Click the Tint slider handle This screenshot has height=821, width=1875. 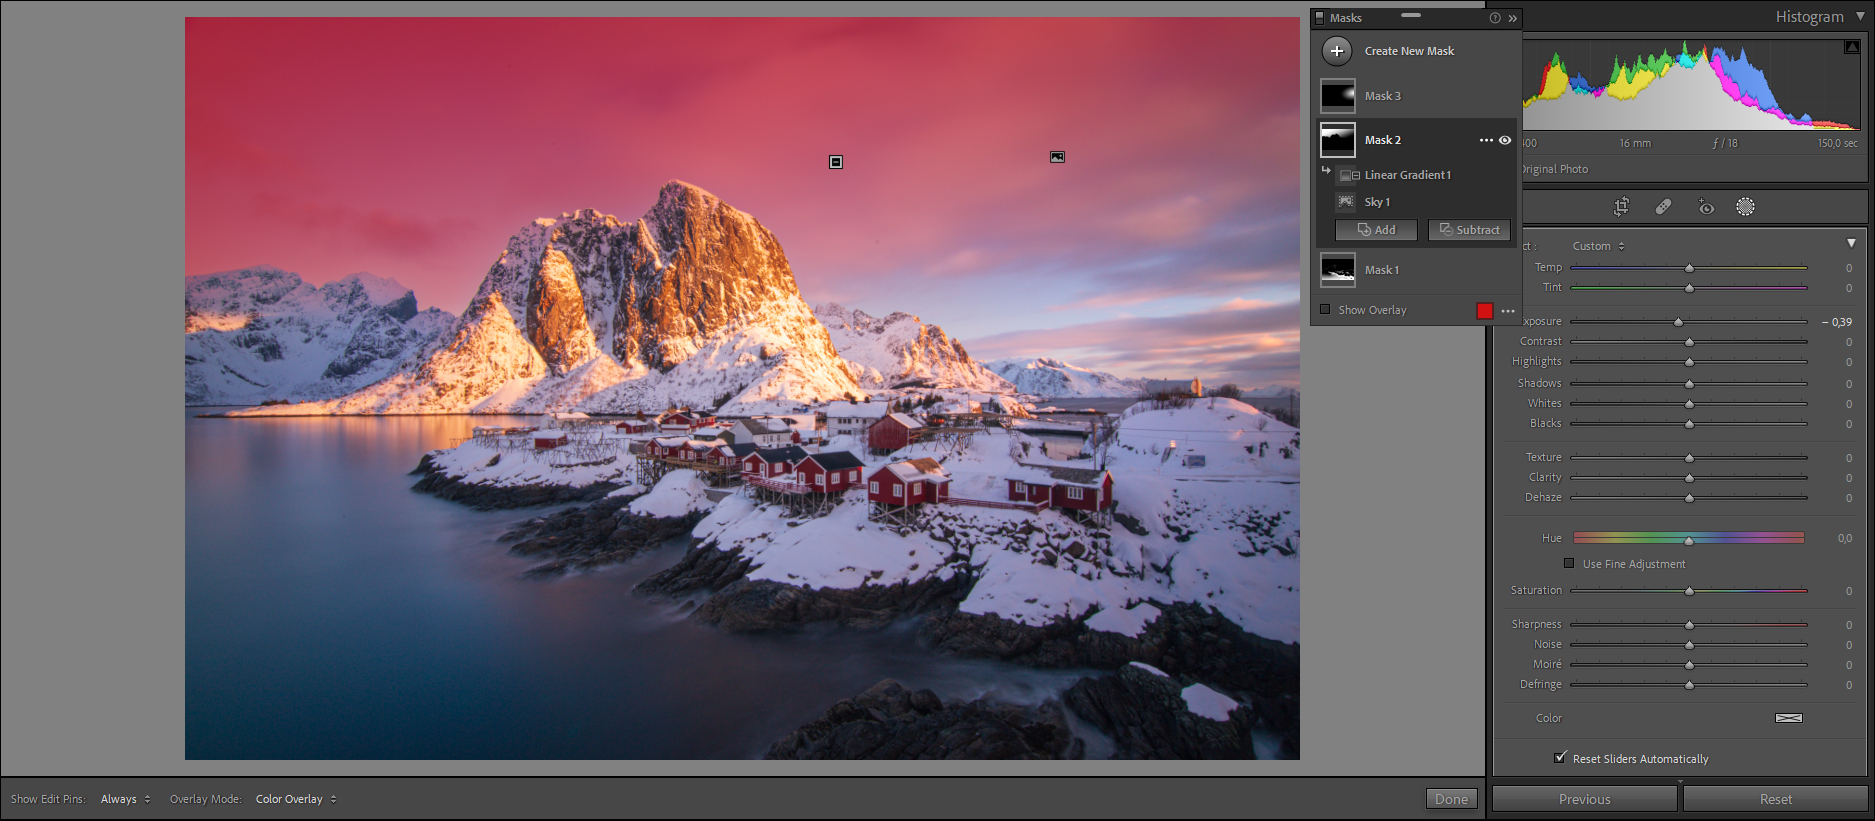(1689, 288)
